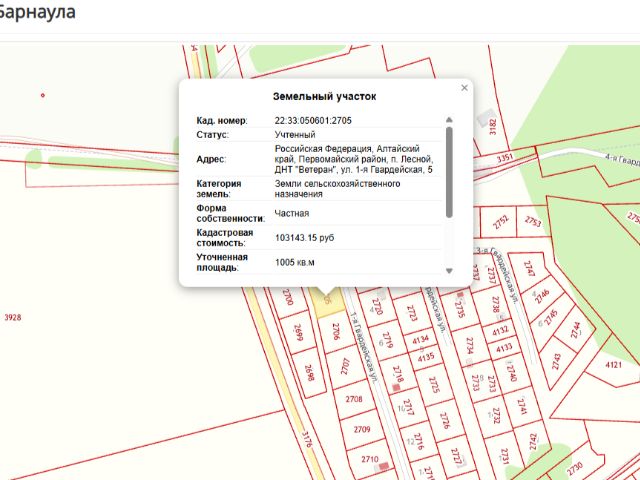The width and height of the screenshot is (640, 480).
Task: Select cadastral number 22:33:050601:2705
Action: coord(313,121)
